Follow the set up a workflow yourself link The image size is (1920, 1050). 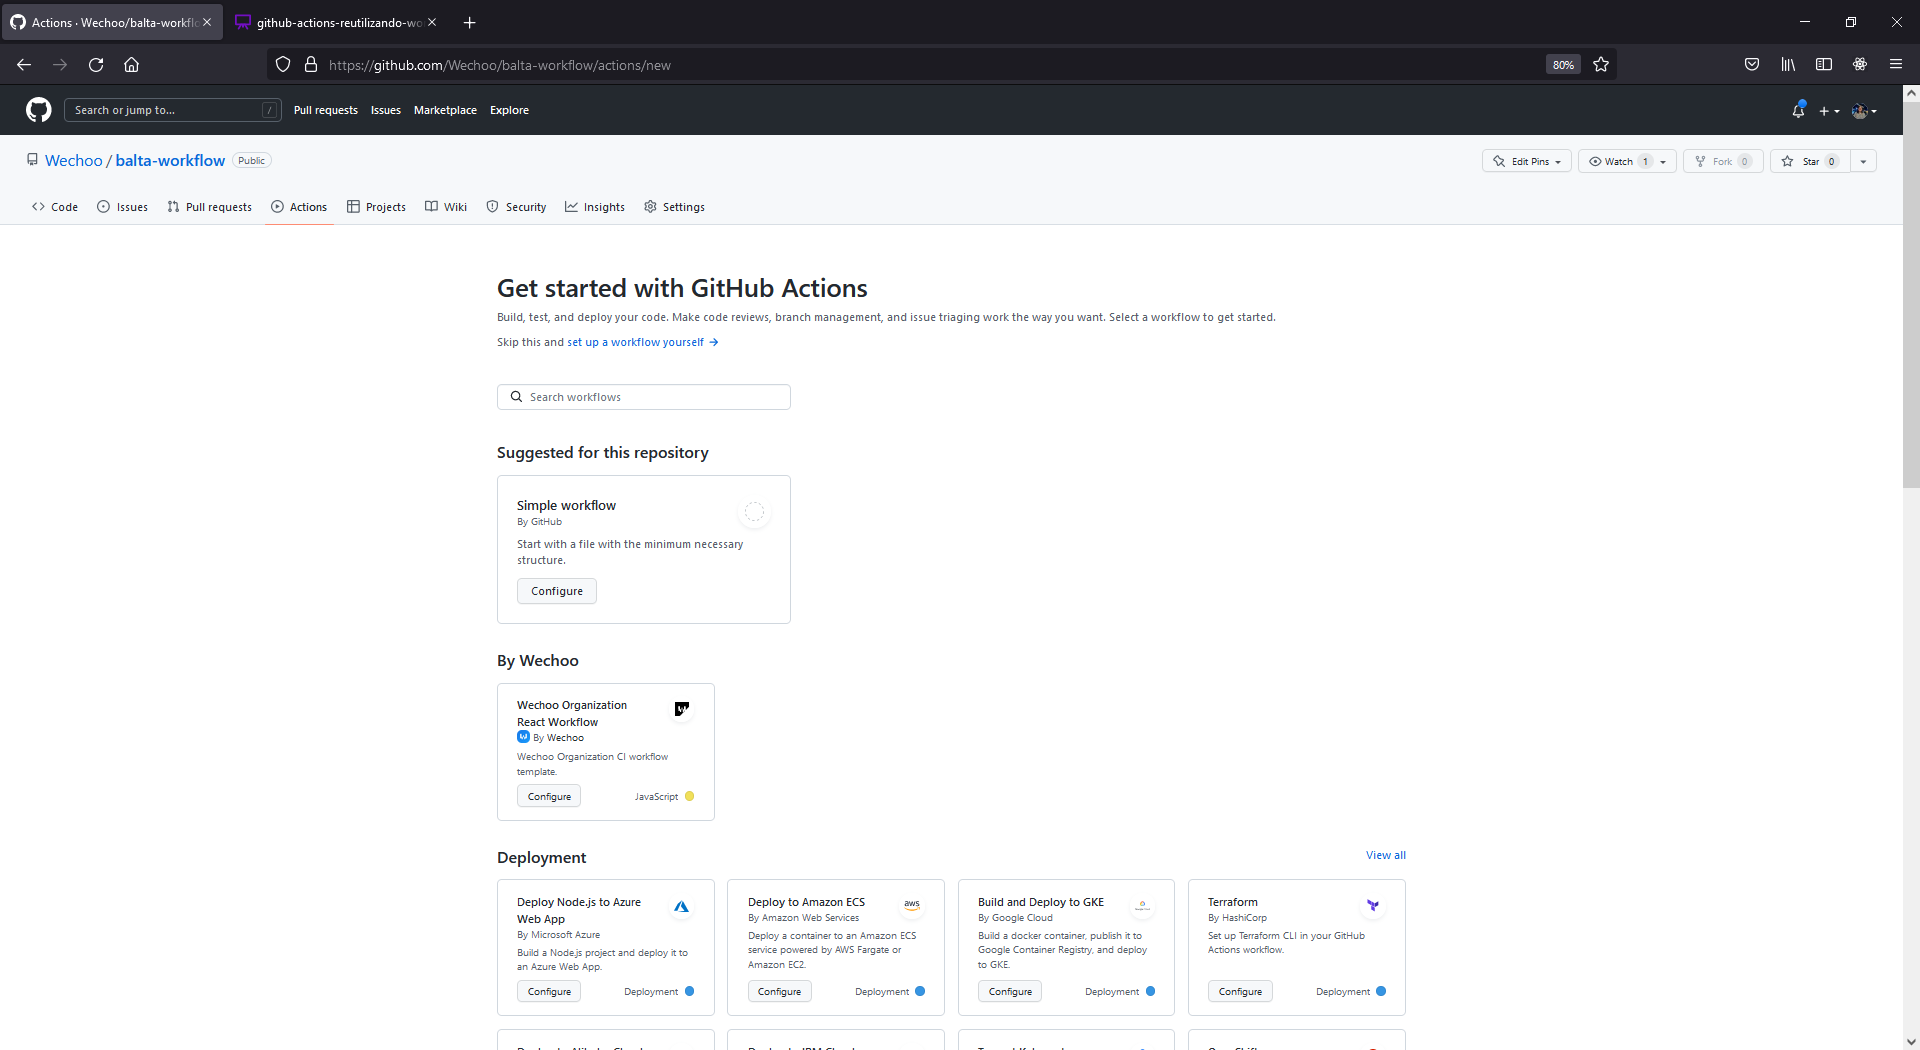coord(643,342)
